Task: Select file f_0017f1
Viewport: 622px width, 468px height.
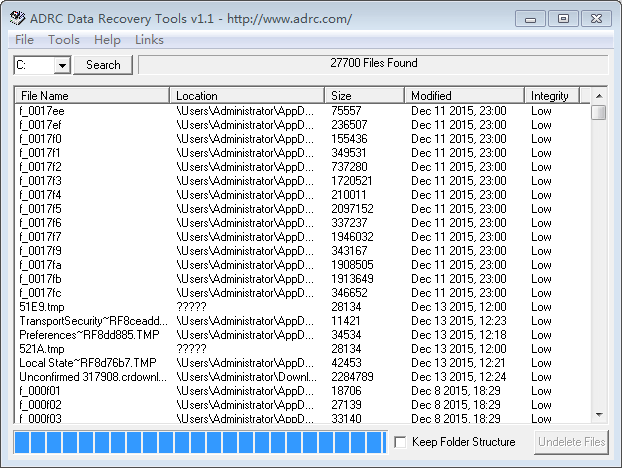Action: click(x=40, y=153)
